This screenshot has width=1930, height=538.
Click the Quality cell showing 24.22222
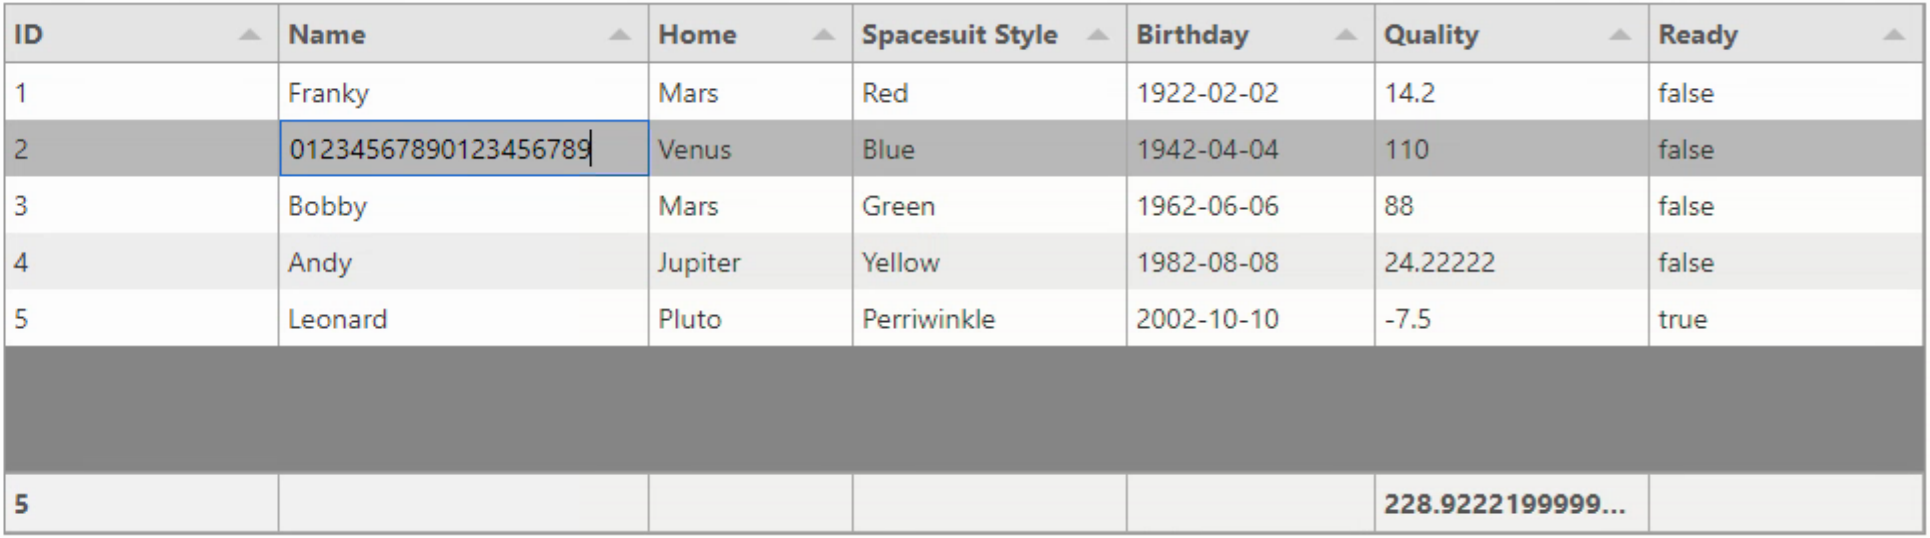pos(1510,263)
